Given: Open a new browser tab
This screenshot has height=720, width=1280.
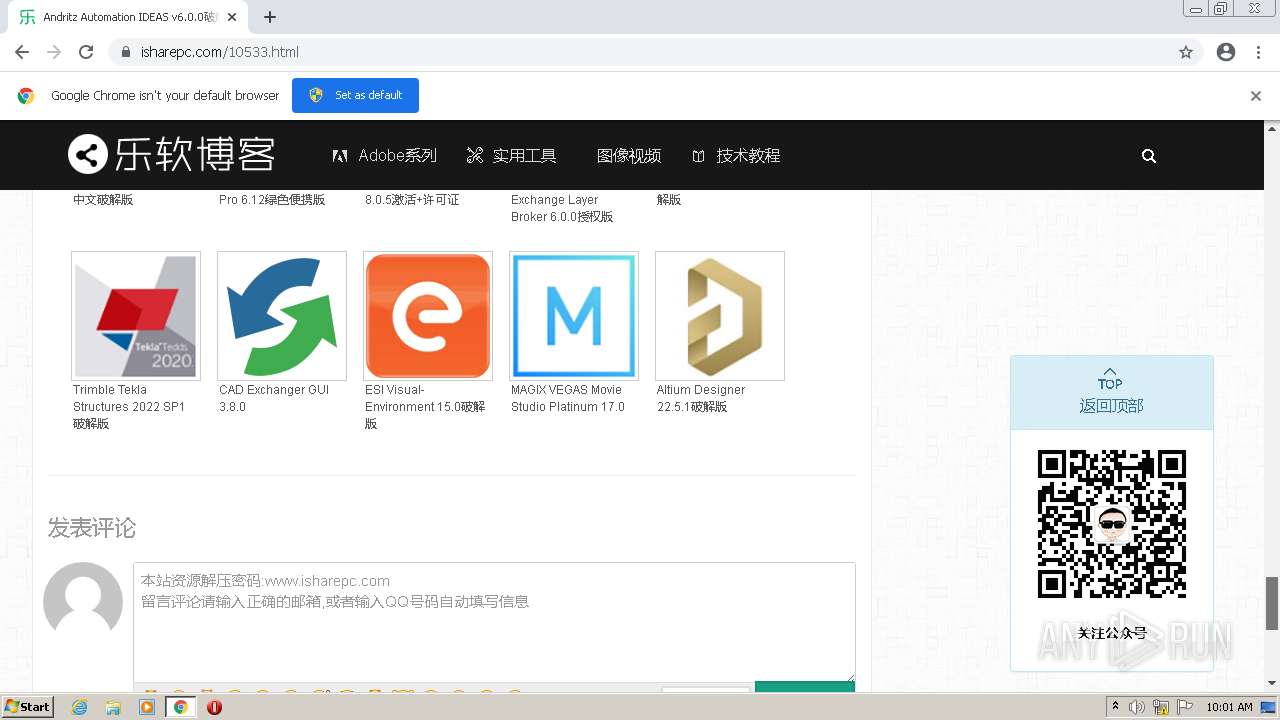Looking at the screenshot, I should point(270,17).
